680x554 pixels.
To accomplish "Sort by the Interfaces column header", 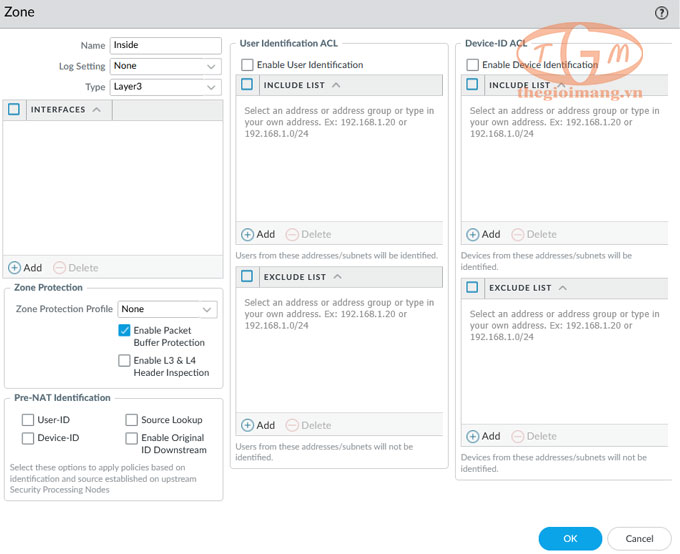I will pos(69,110).
